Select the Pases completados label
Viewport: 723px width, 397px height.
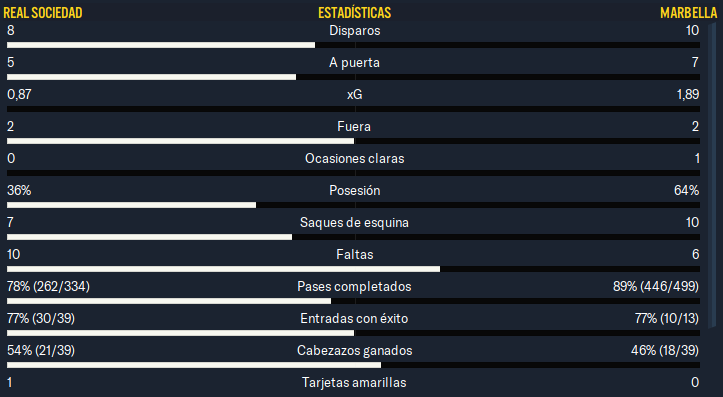[354, 287]
